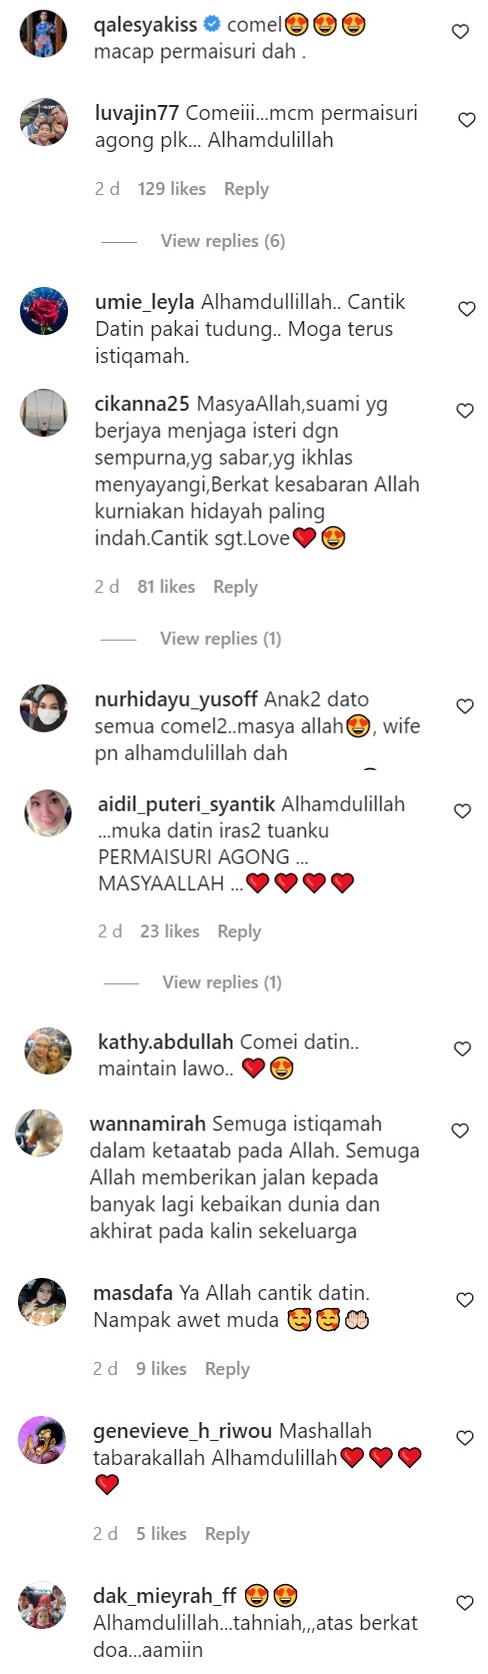The height and width of the screenshot is (1674, 488).
Task: Like nurhidayu_yusoff's comment with the heart icon
Action: pos(465,706)
